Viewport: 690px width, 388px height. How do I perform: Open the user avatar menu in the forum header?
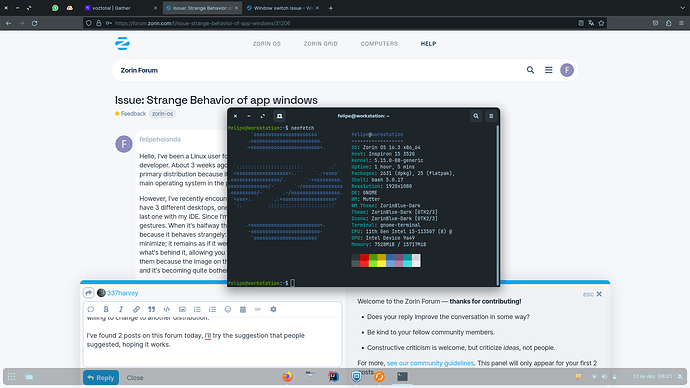567,70
